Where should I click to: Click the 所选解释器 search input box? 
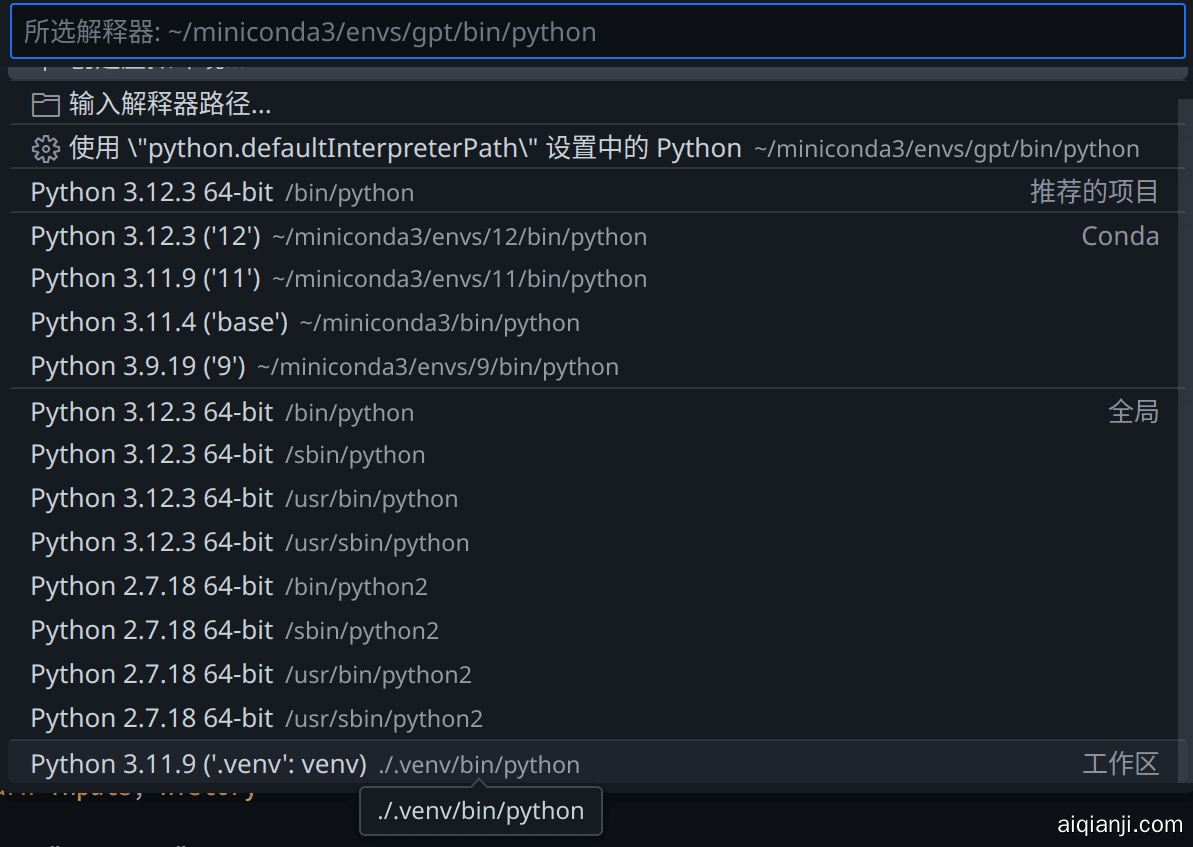click(596, 32)
